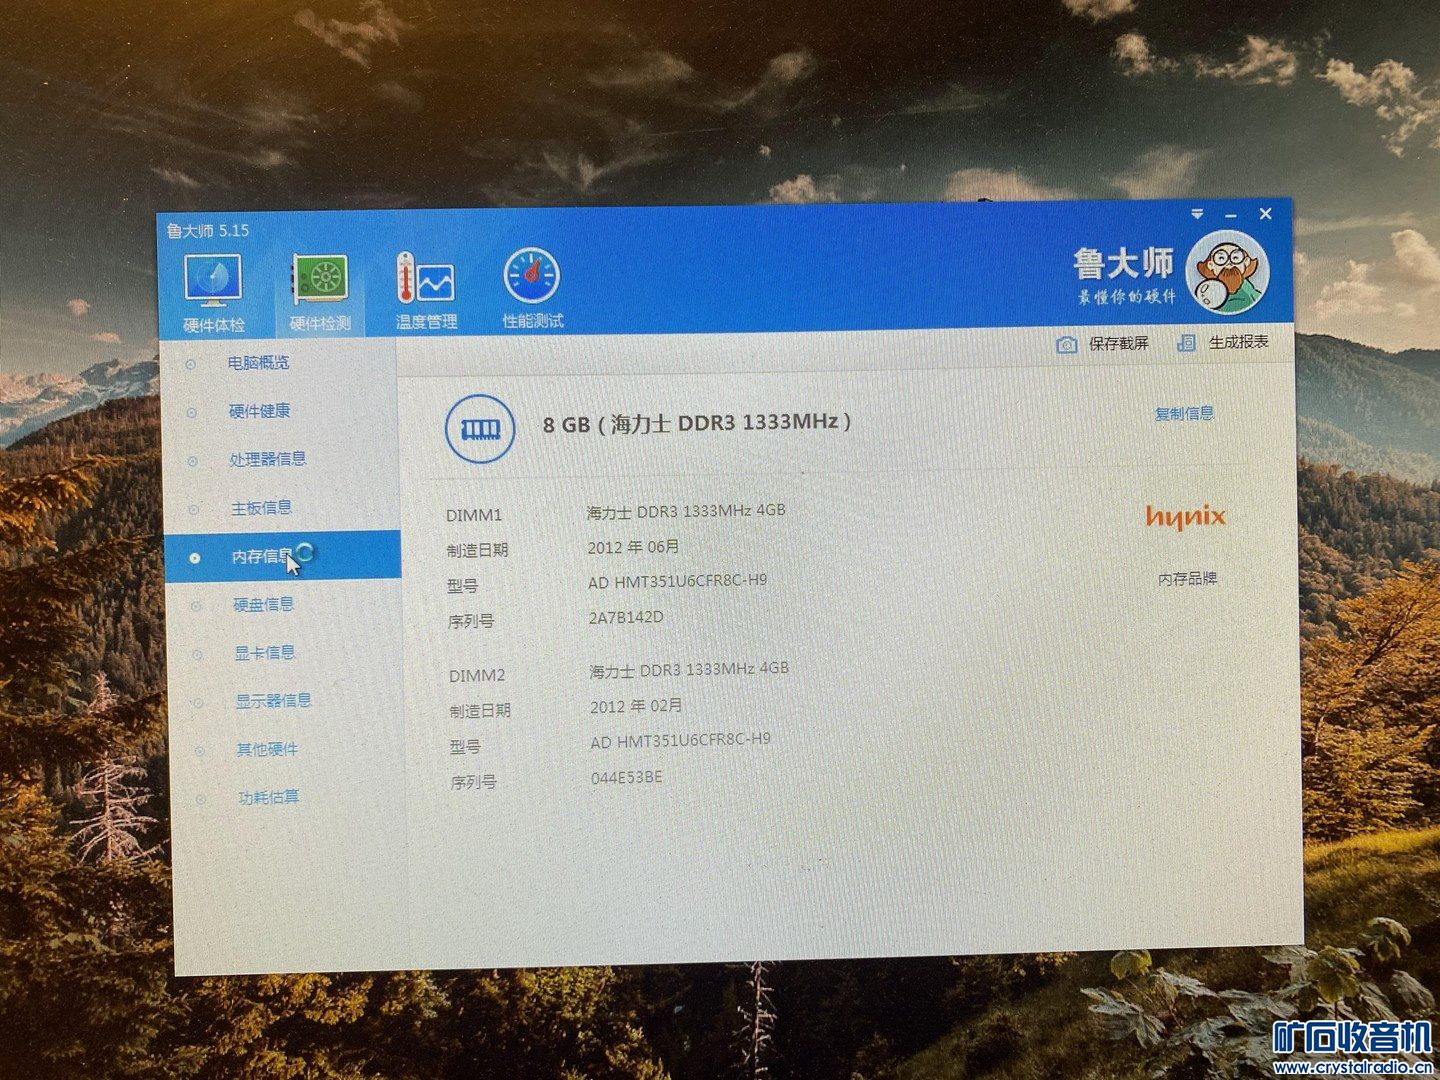1440x1080 pixels.
Task: Click the 复制信息 link
Action: 1184,414
